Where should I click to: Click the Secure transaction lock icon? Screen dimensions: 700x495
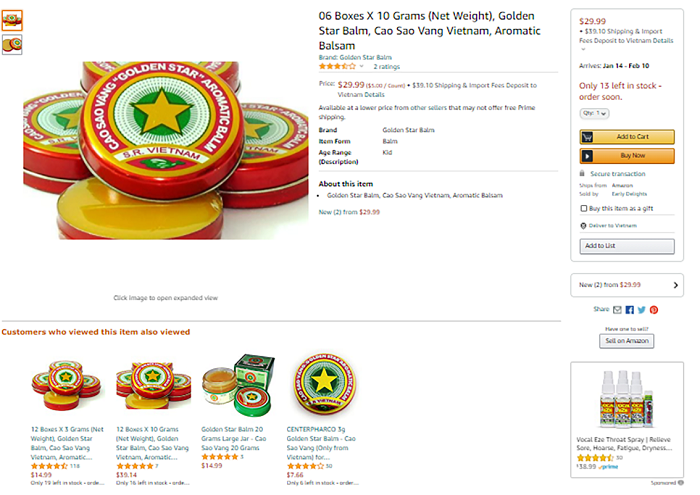click(x=583, y=173)
